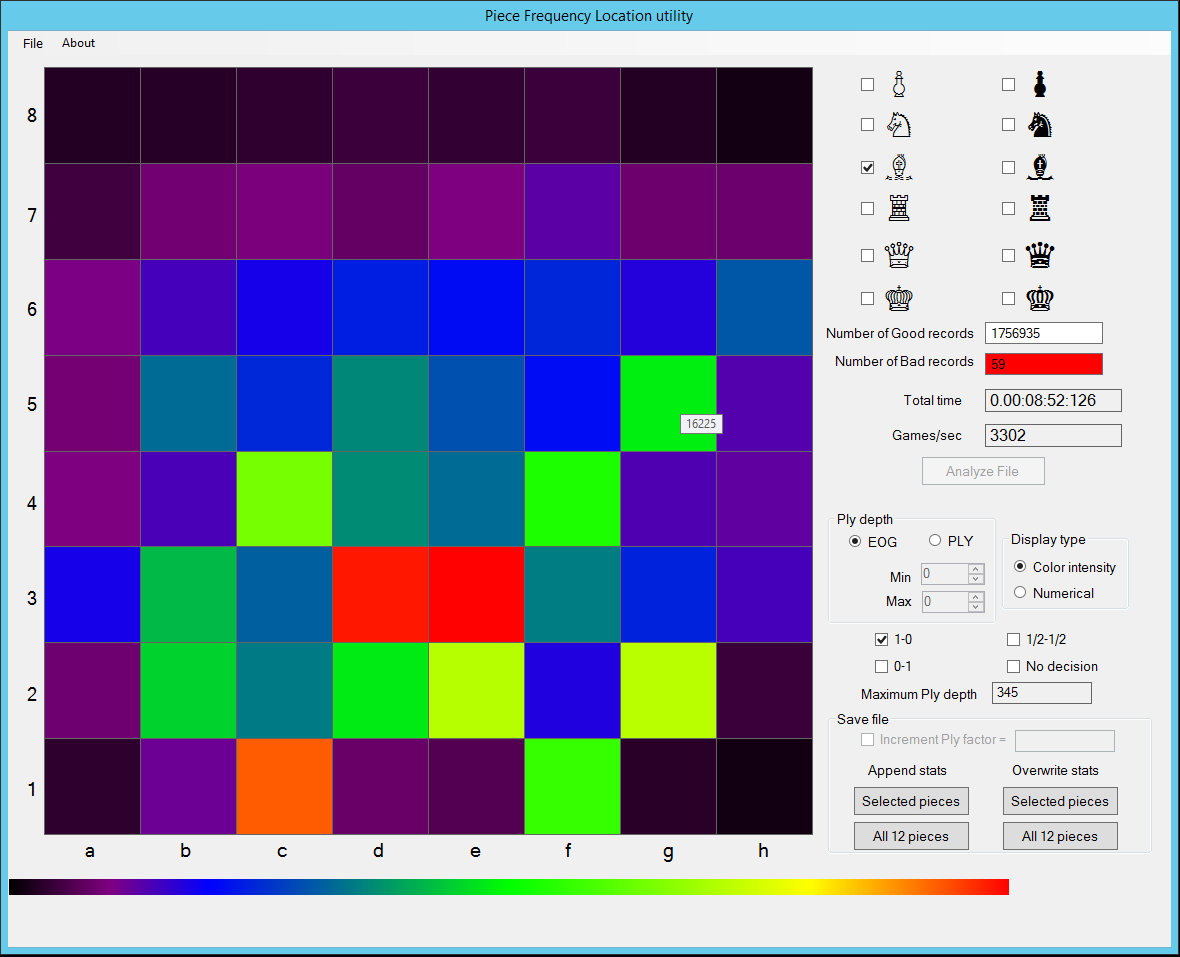1180x957 pixels.
Task: Open the About menu
Action: tap(78, 43)
